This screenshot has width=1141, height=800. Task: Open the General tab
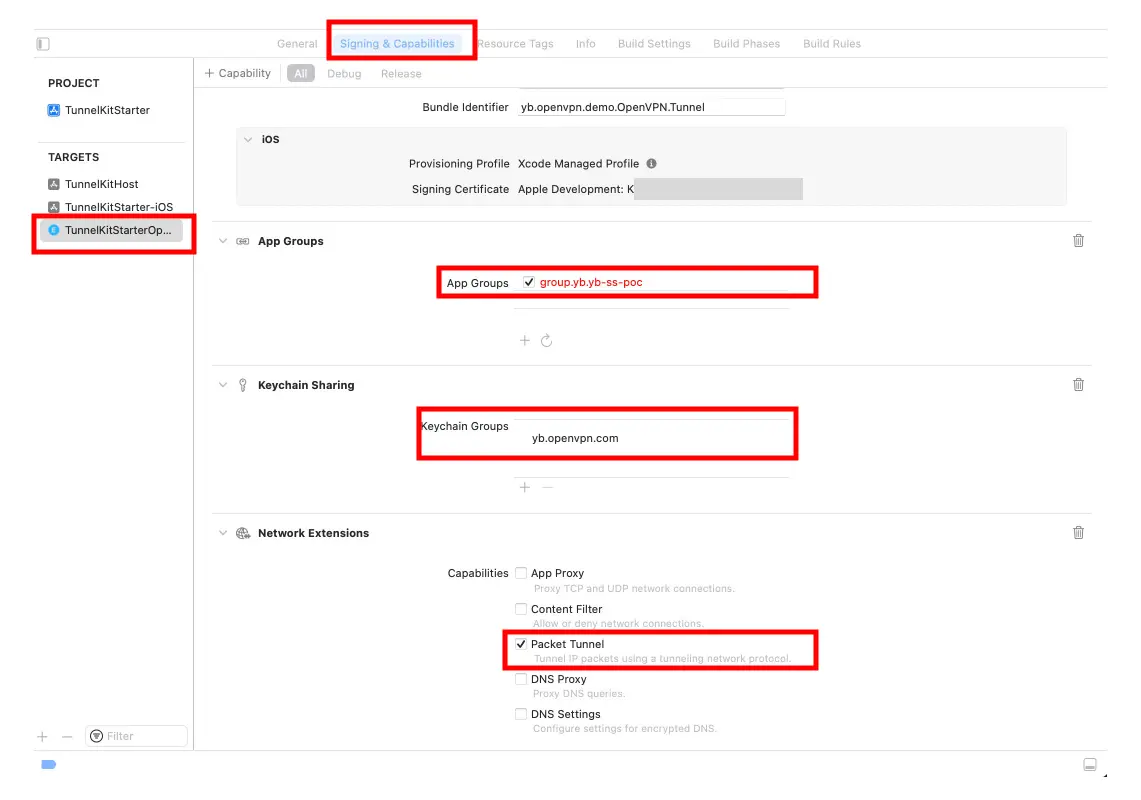point(297,44)
